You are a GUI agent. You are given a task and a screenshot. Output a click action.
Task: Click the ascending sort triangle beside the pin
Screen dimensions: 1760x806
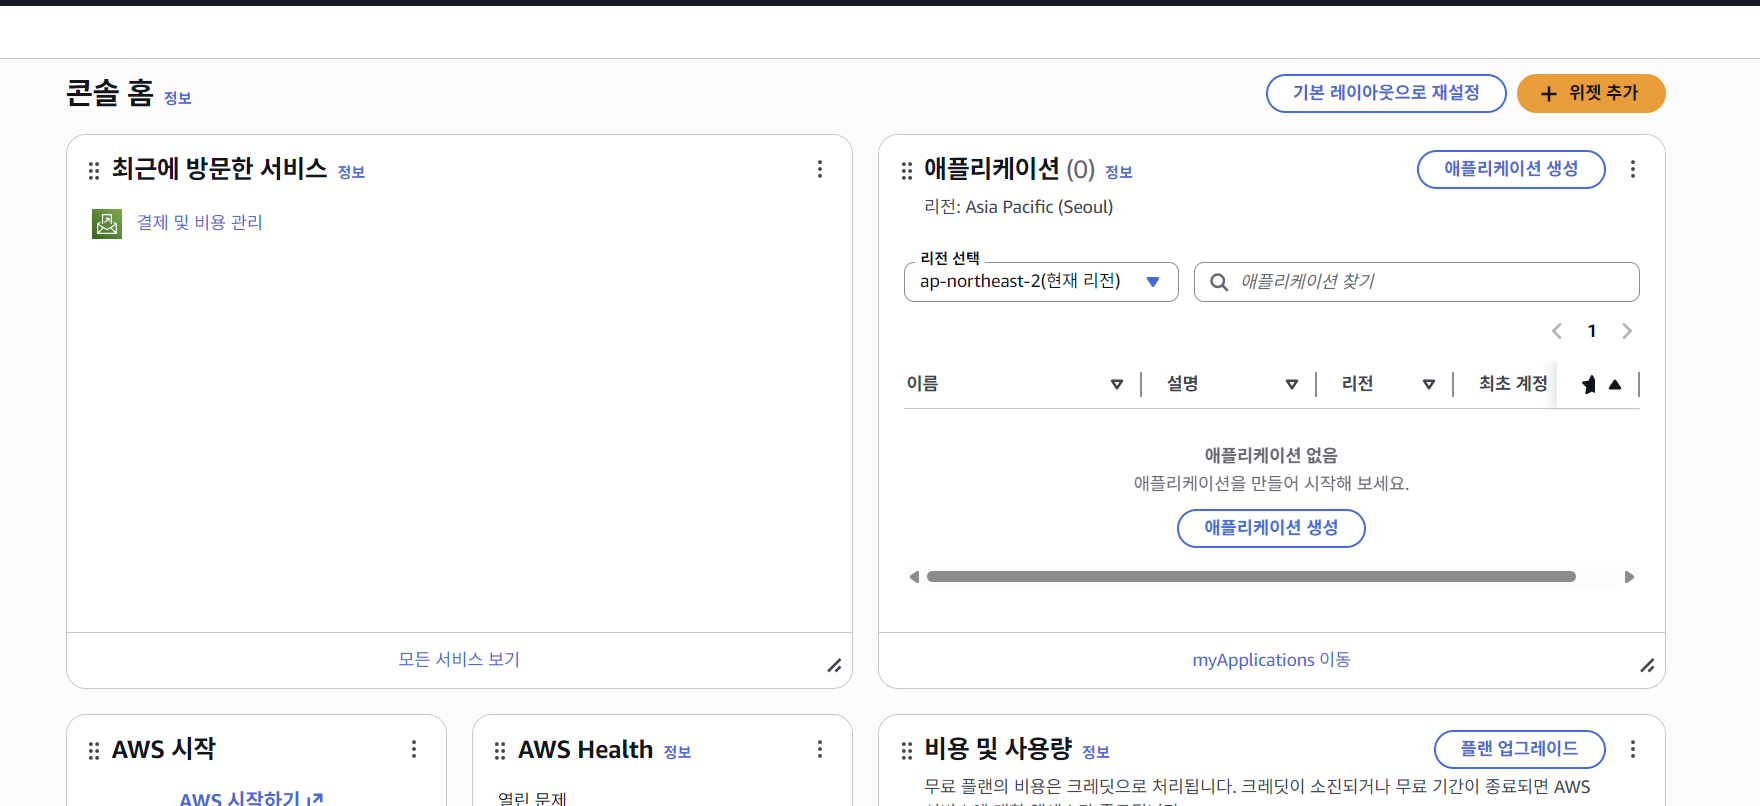click(1615, 384)
